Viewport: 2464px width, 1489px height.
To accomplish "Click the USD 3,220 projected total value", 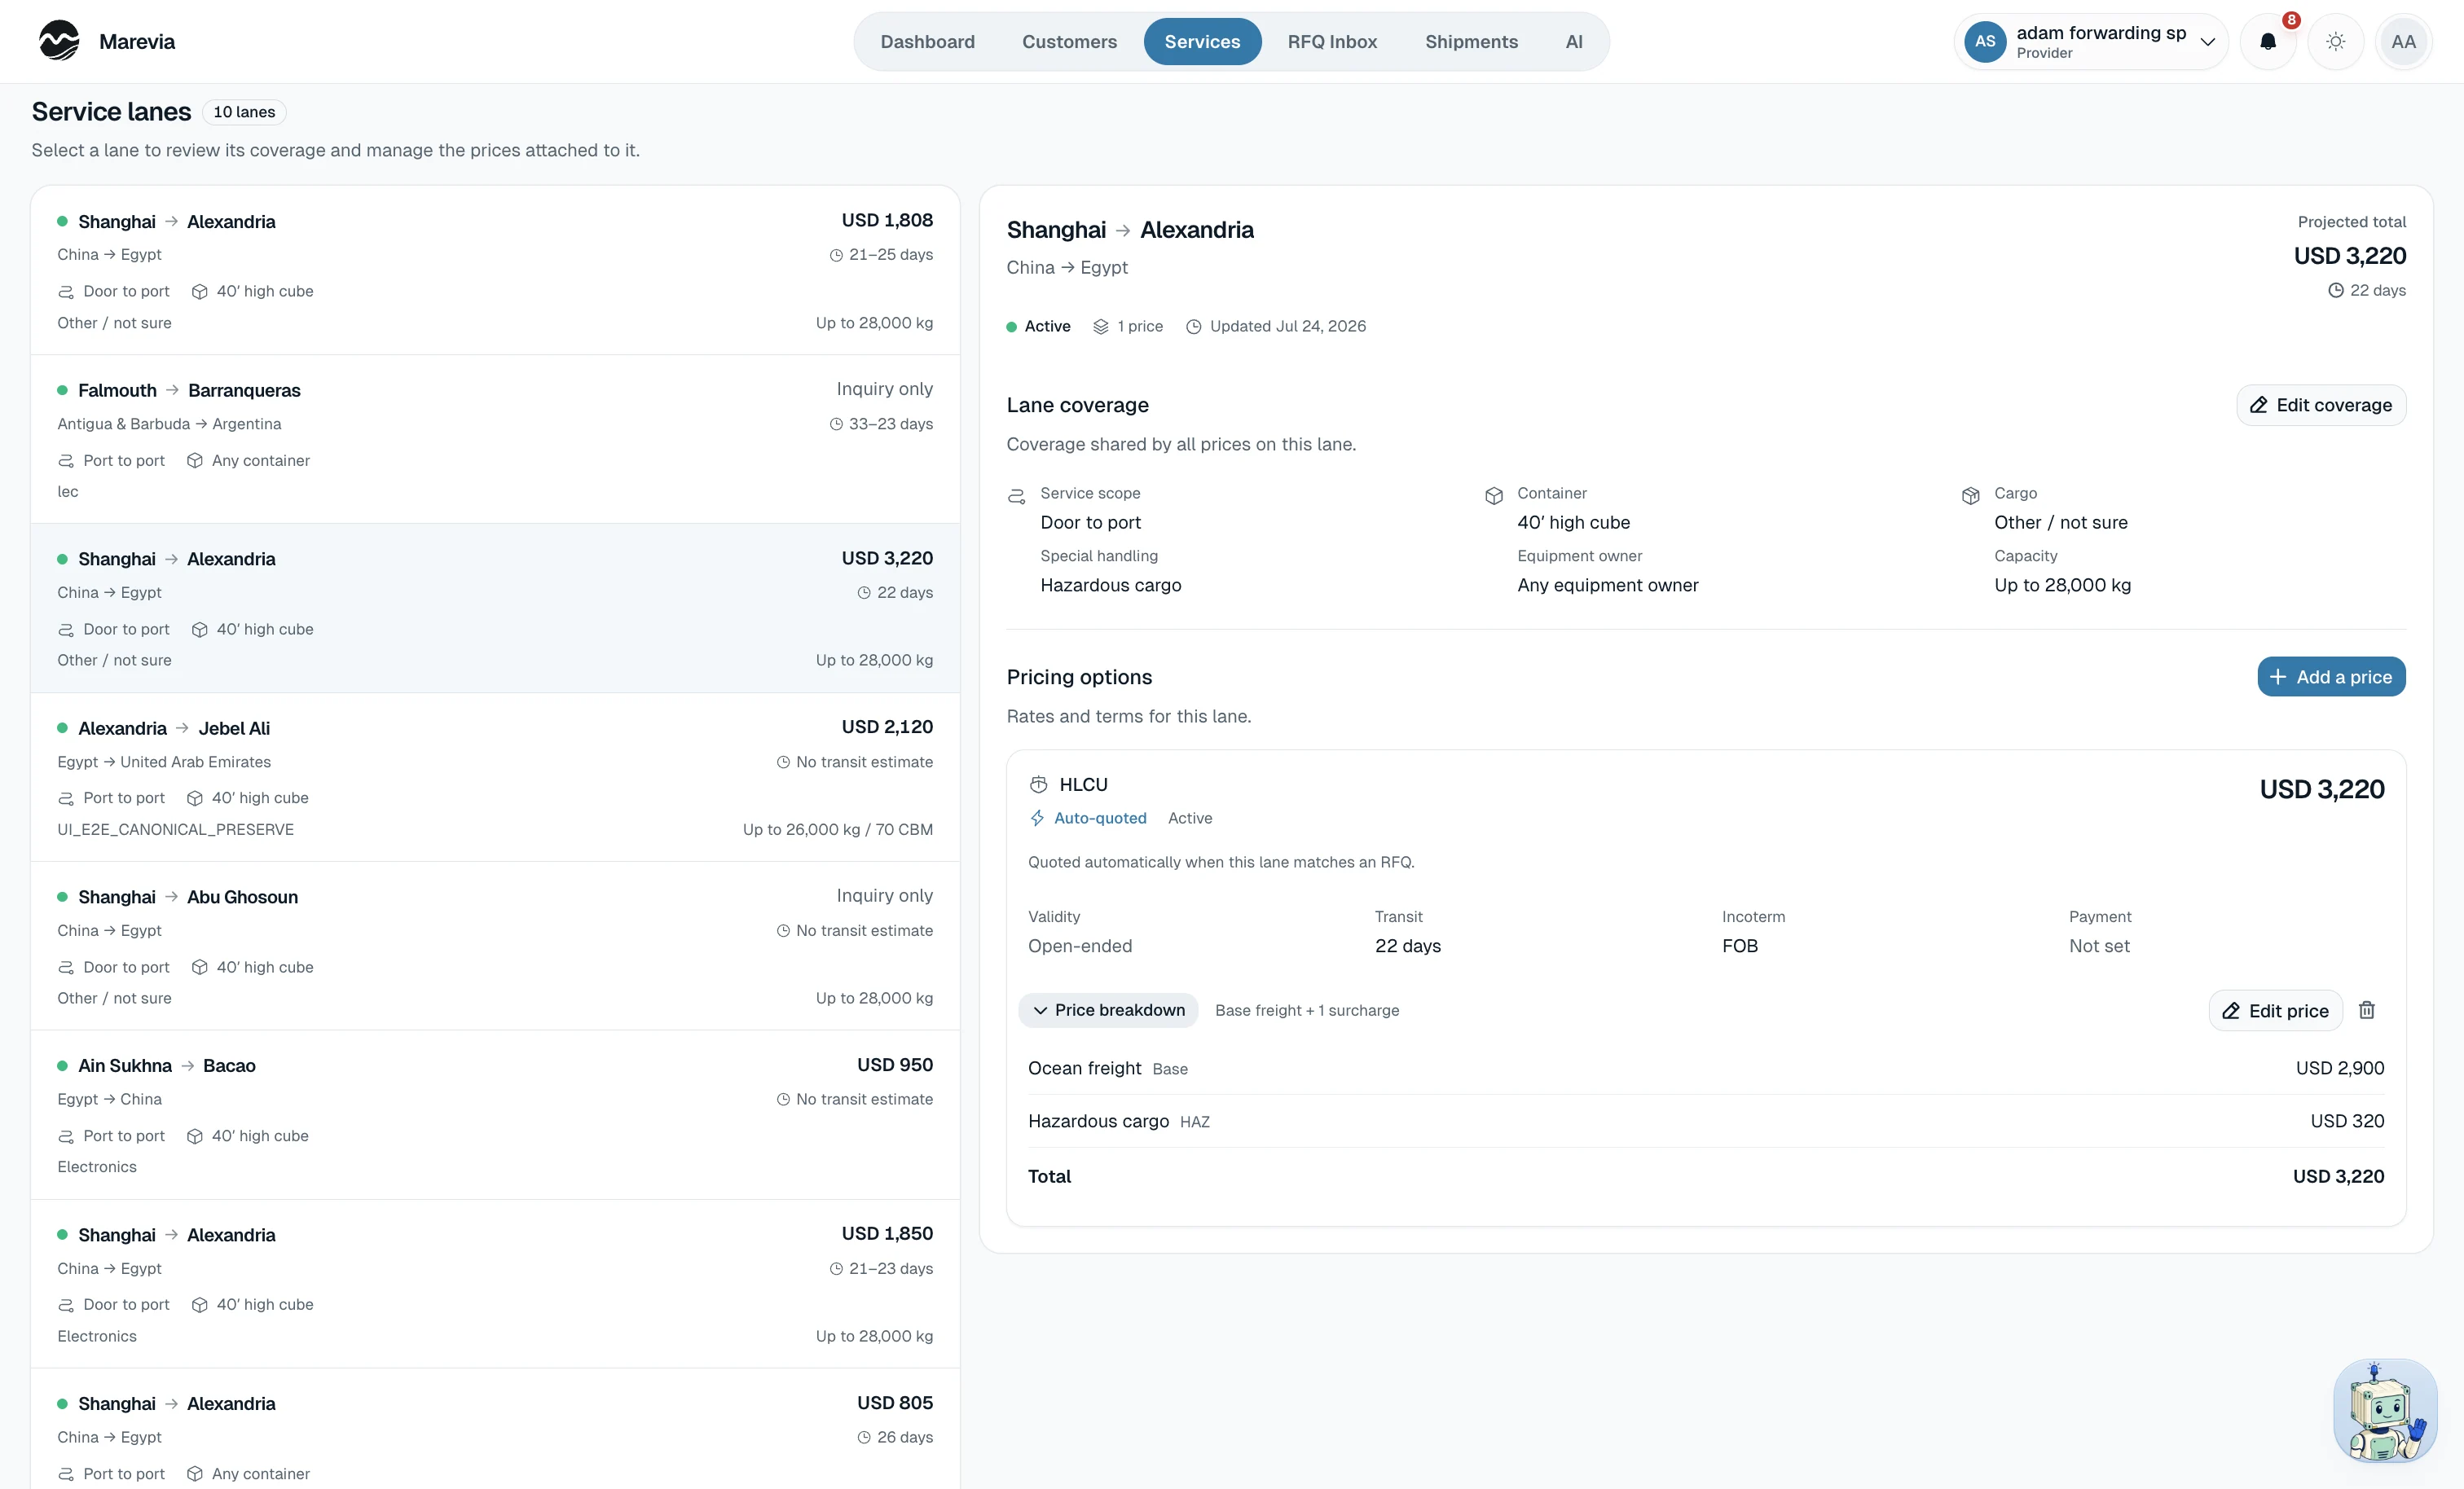I will point(2349,256).
